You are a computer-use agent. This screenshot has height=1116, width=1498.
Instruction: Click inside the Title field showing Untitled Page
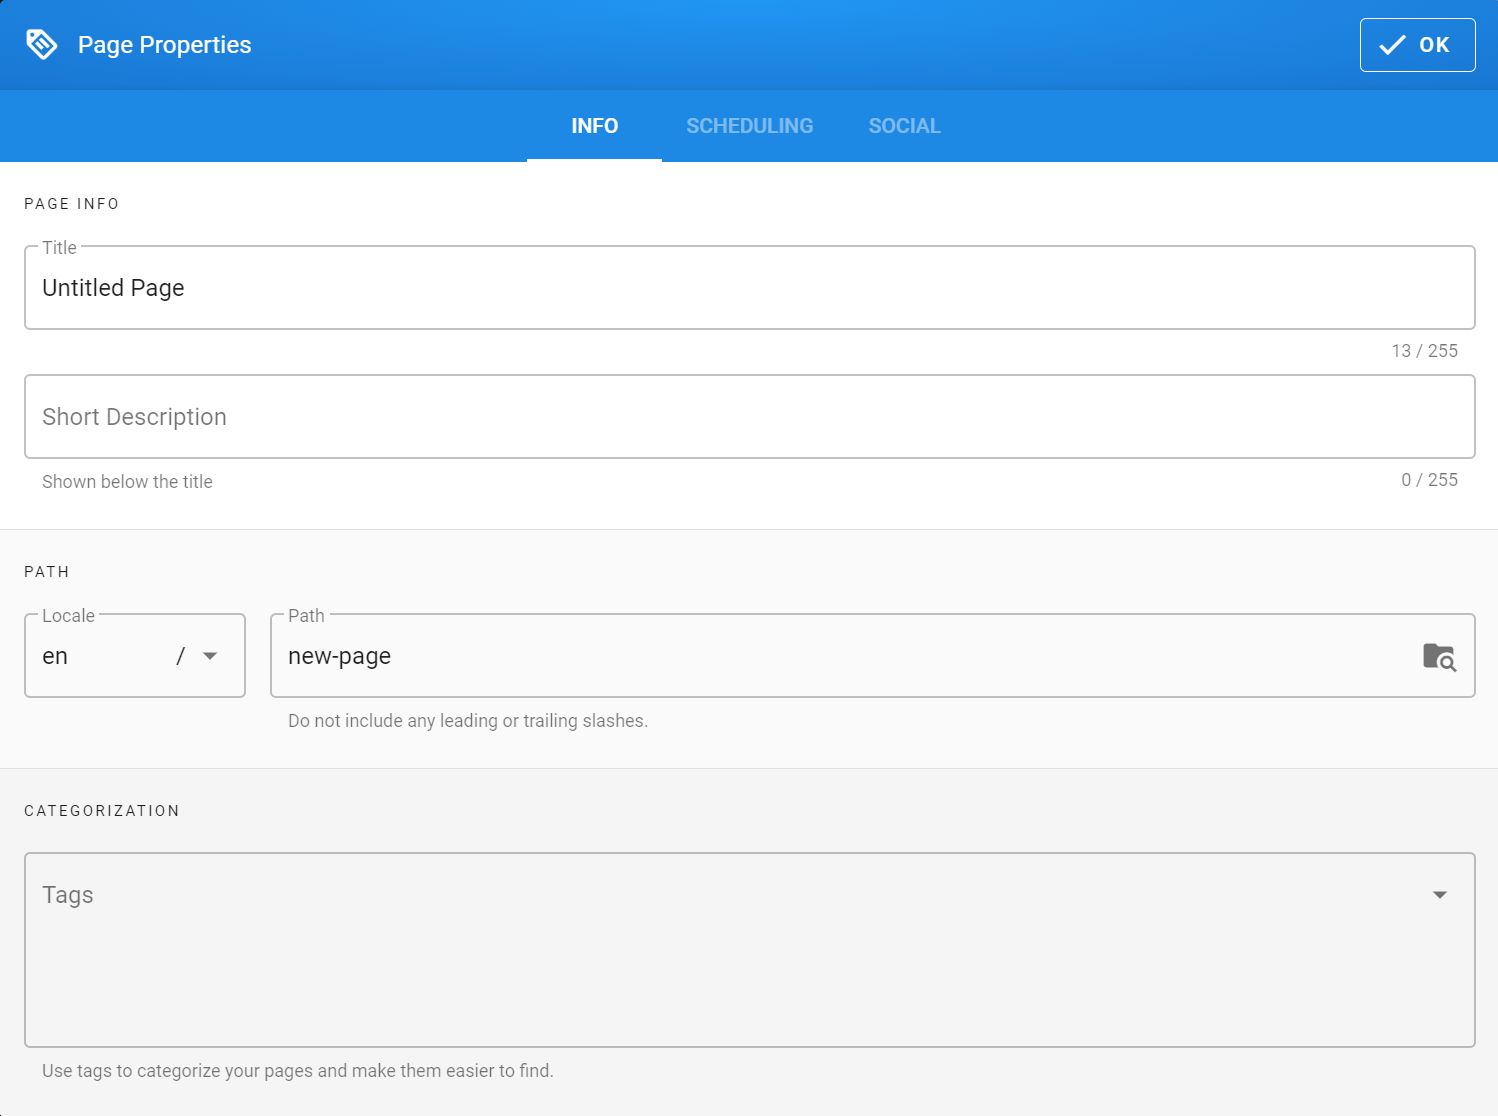click(400, 288)
